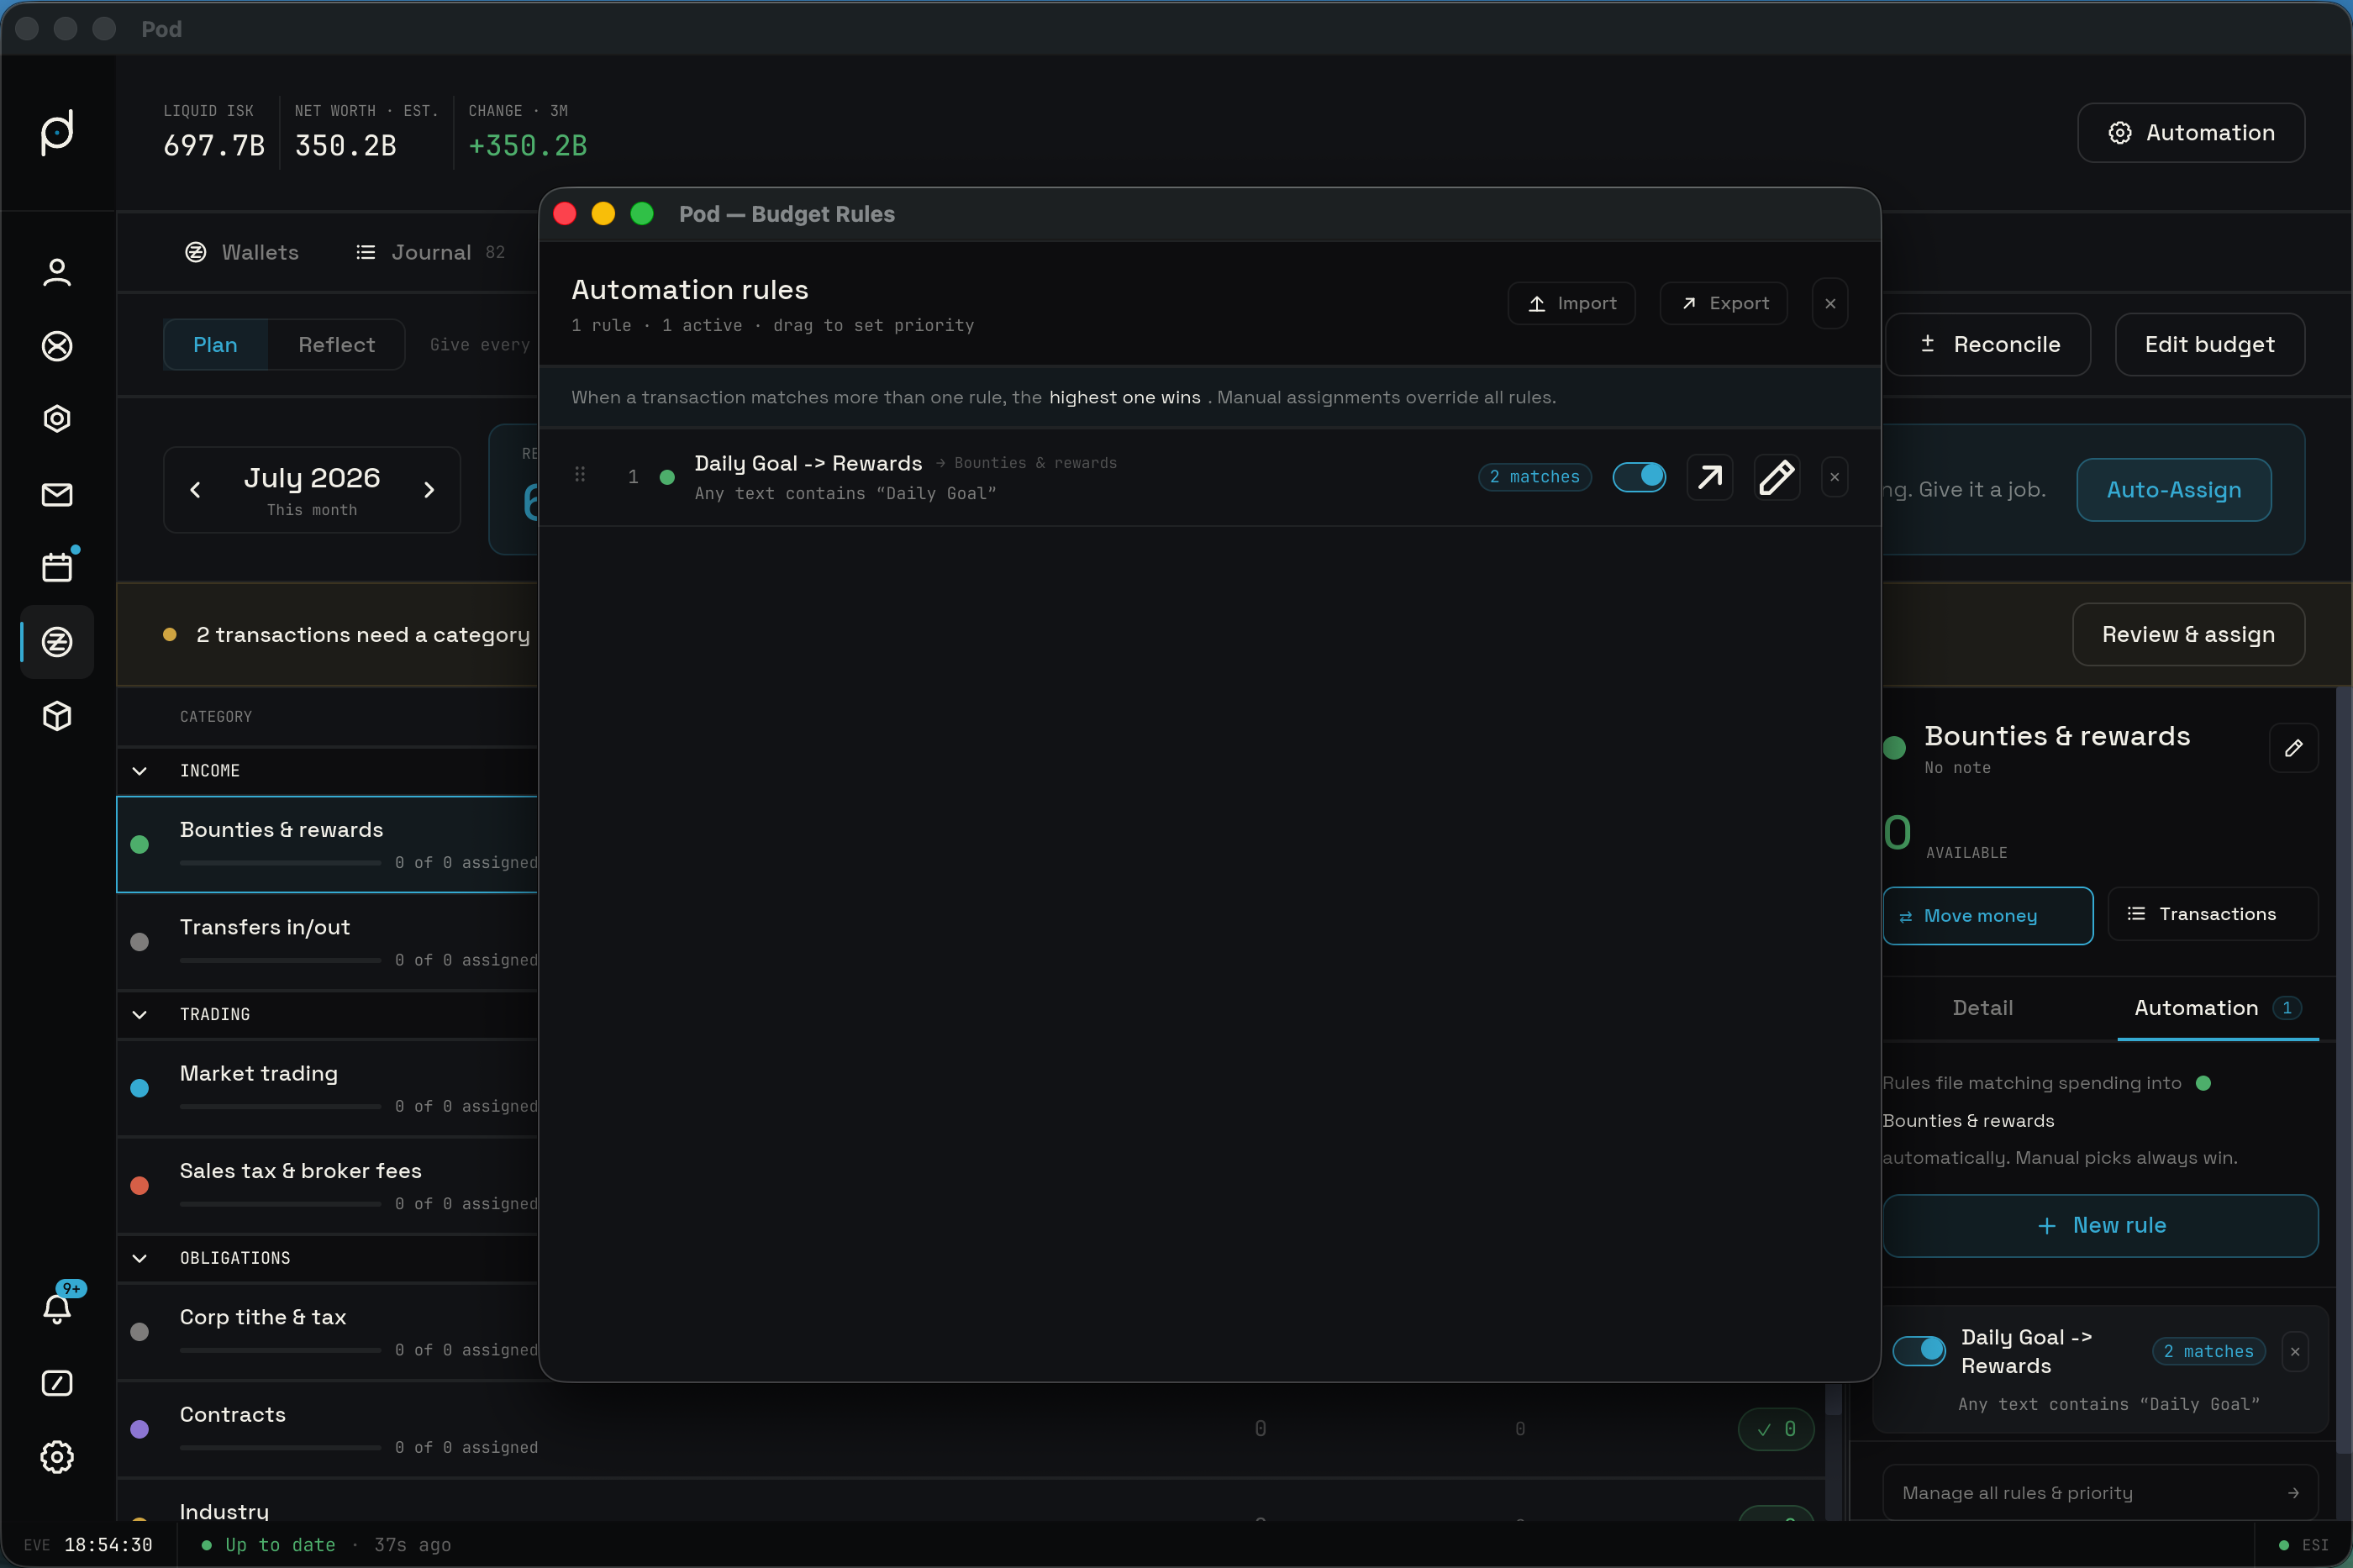2353x1568 pixels.
Task: Open the arrow icon on Daily Goal rule
Action: pos(1710,477)
